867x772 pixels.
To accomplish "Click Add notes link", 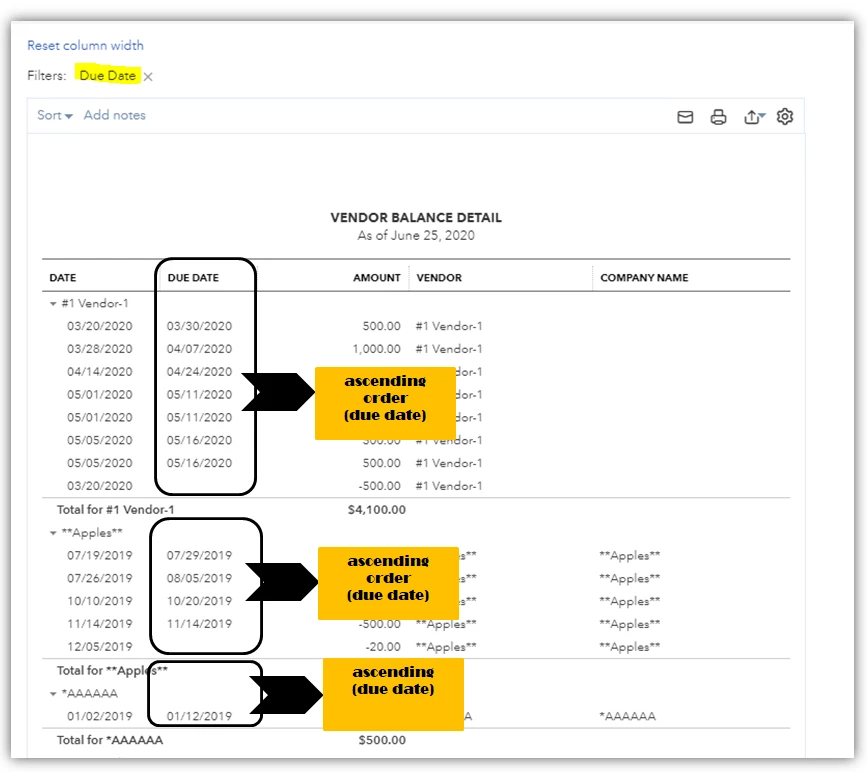I will (114, 115).
